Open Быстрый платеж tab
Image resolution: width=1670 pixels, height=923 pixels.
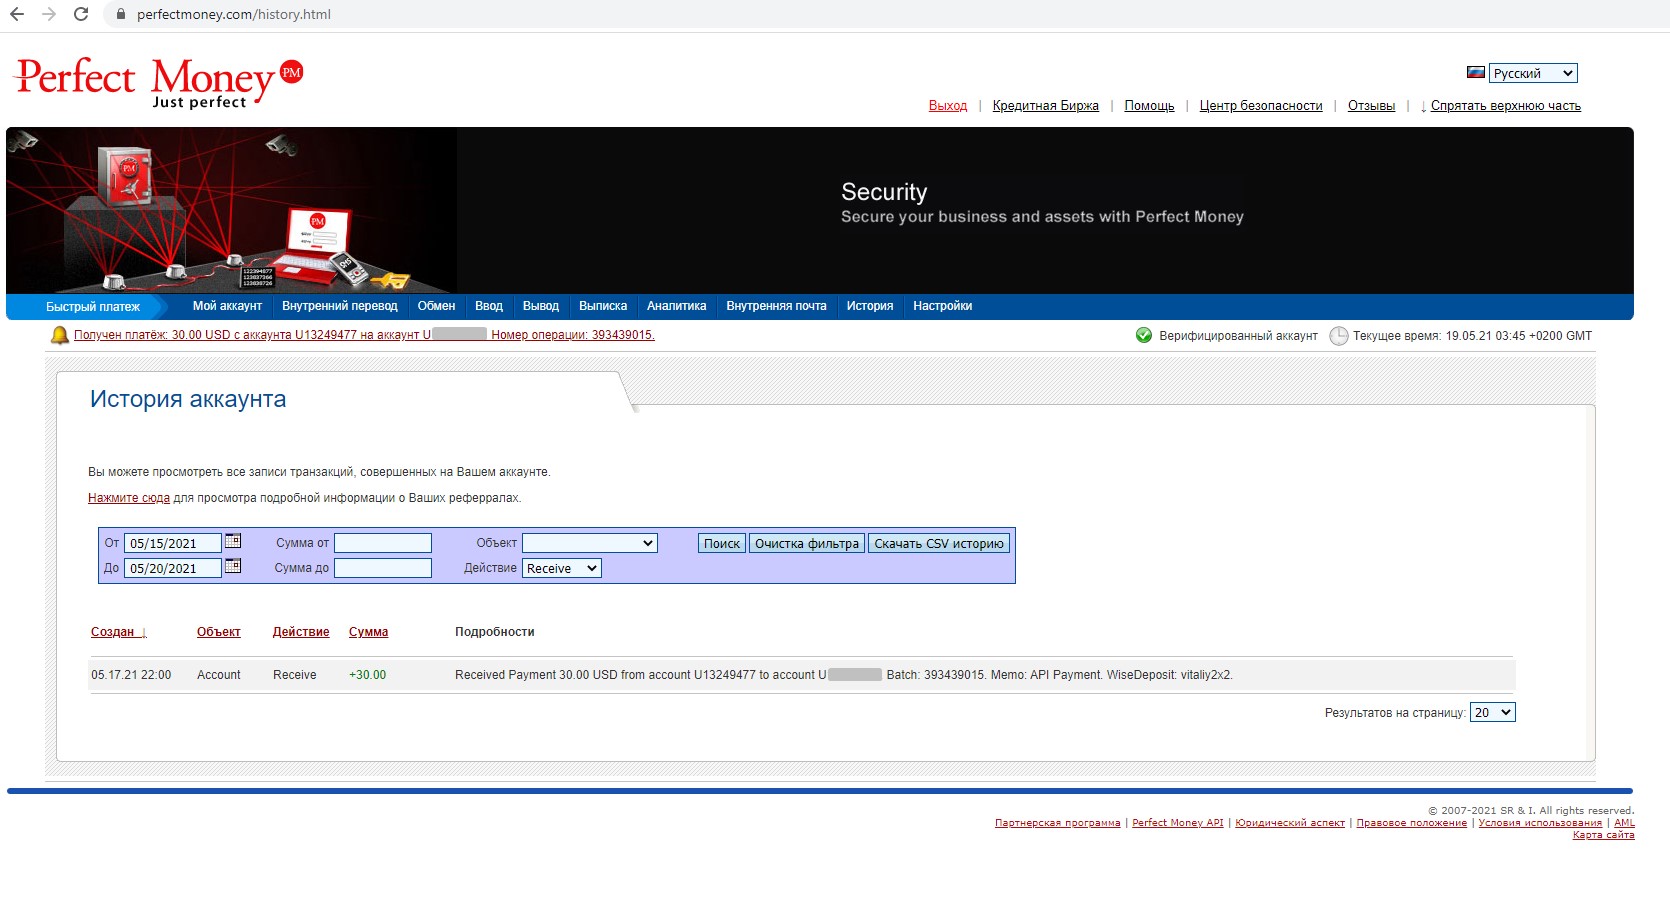click(92, 307)
